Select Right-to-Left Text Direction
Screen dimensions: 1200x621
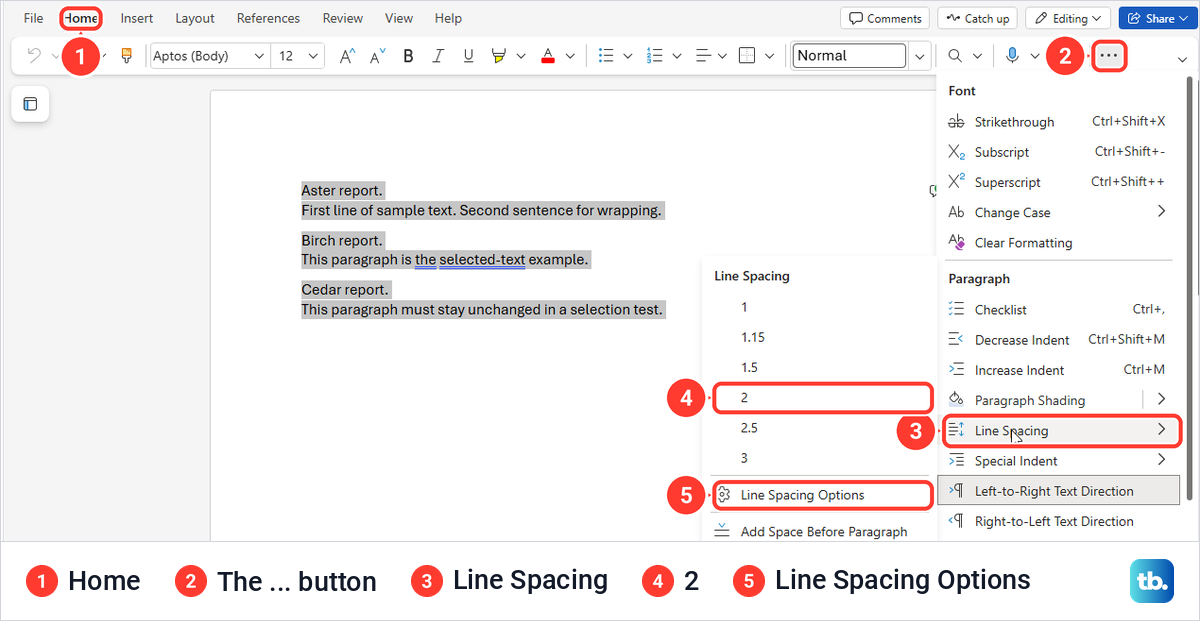[x=1057, y=521]
